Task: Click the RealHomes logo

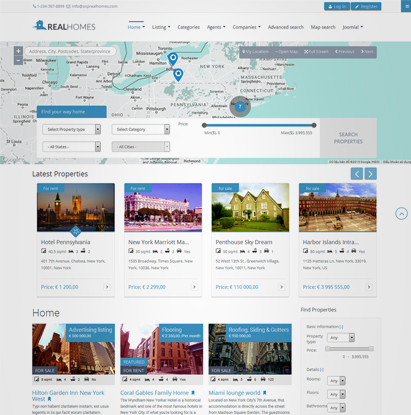Action: (x=64, y=26)
